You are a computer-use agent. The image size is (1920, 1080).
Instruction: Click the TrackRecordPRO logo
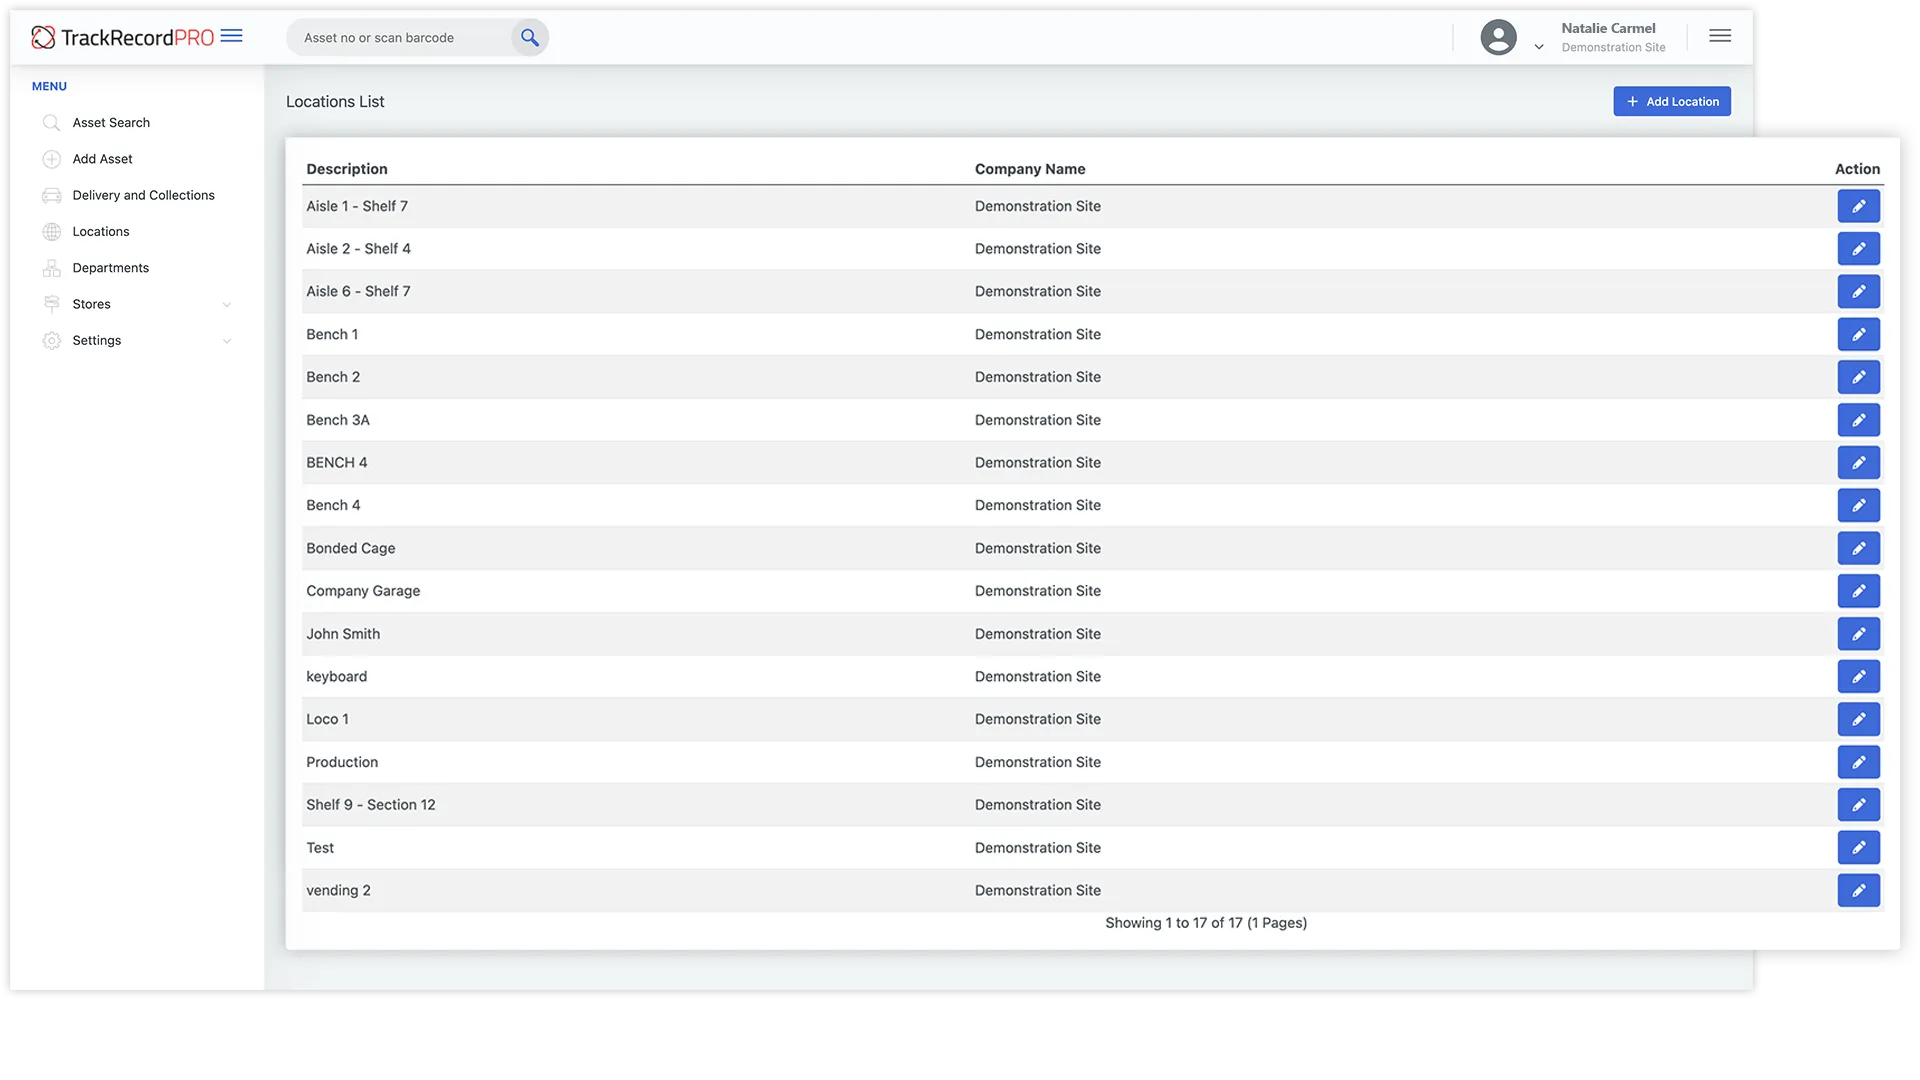(123, 38)
